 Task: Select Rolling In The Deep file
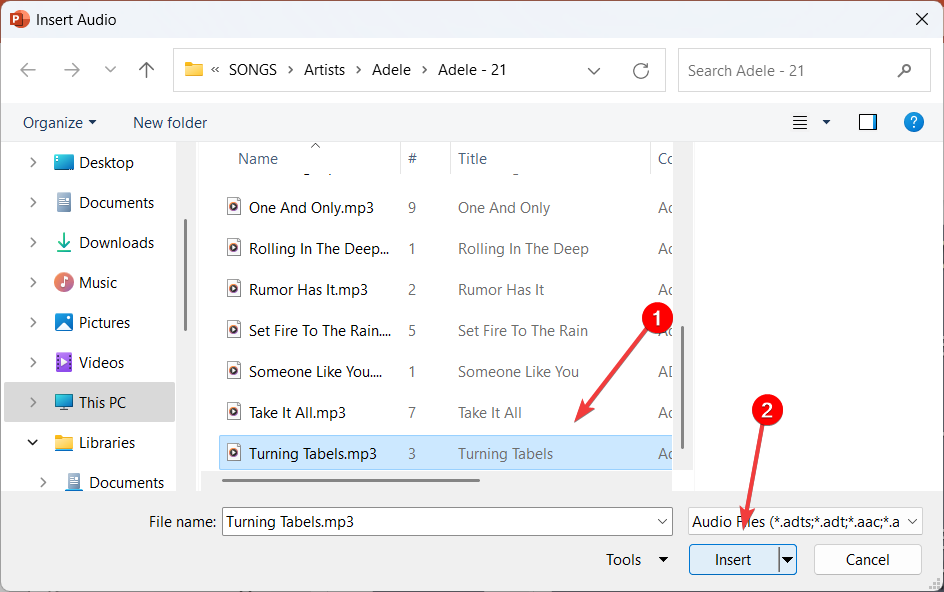446,249
